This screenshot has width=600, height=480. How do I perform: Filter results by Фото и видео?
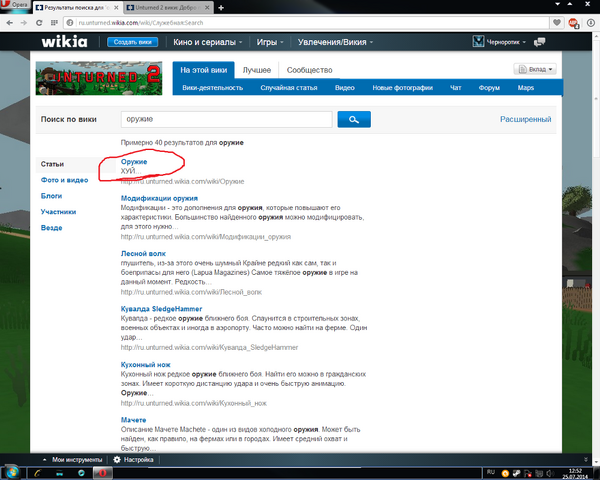pos(64,180)
